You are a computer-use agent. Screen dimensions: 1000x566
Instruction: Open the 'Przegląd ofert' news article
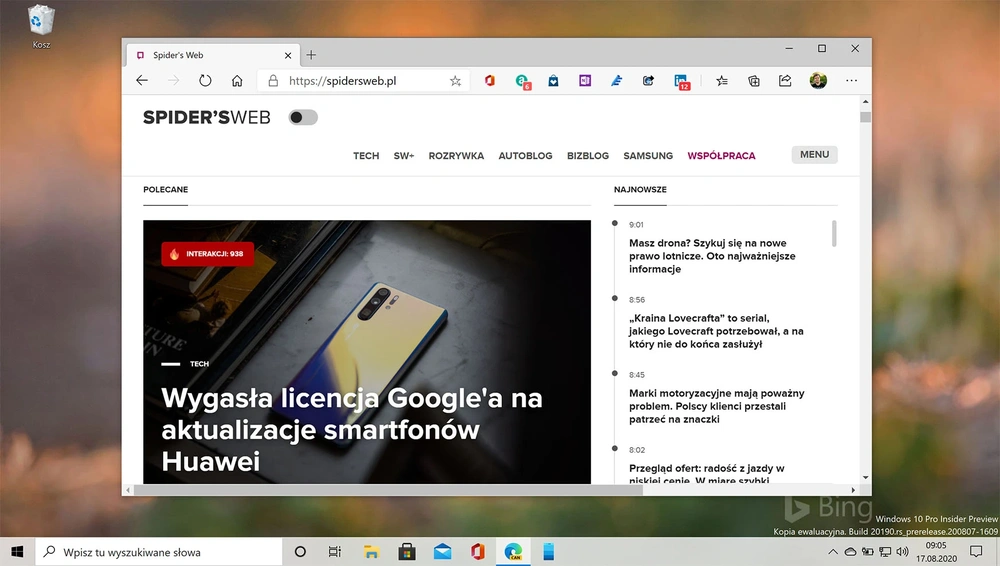pyautogui.click(x=707, y=474)
